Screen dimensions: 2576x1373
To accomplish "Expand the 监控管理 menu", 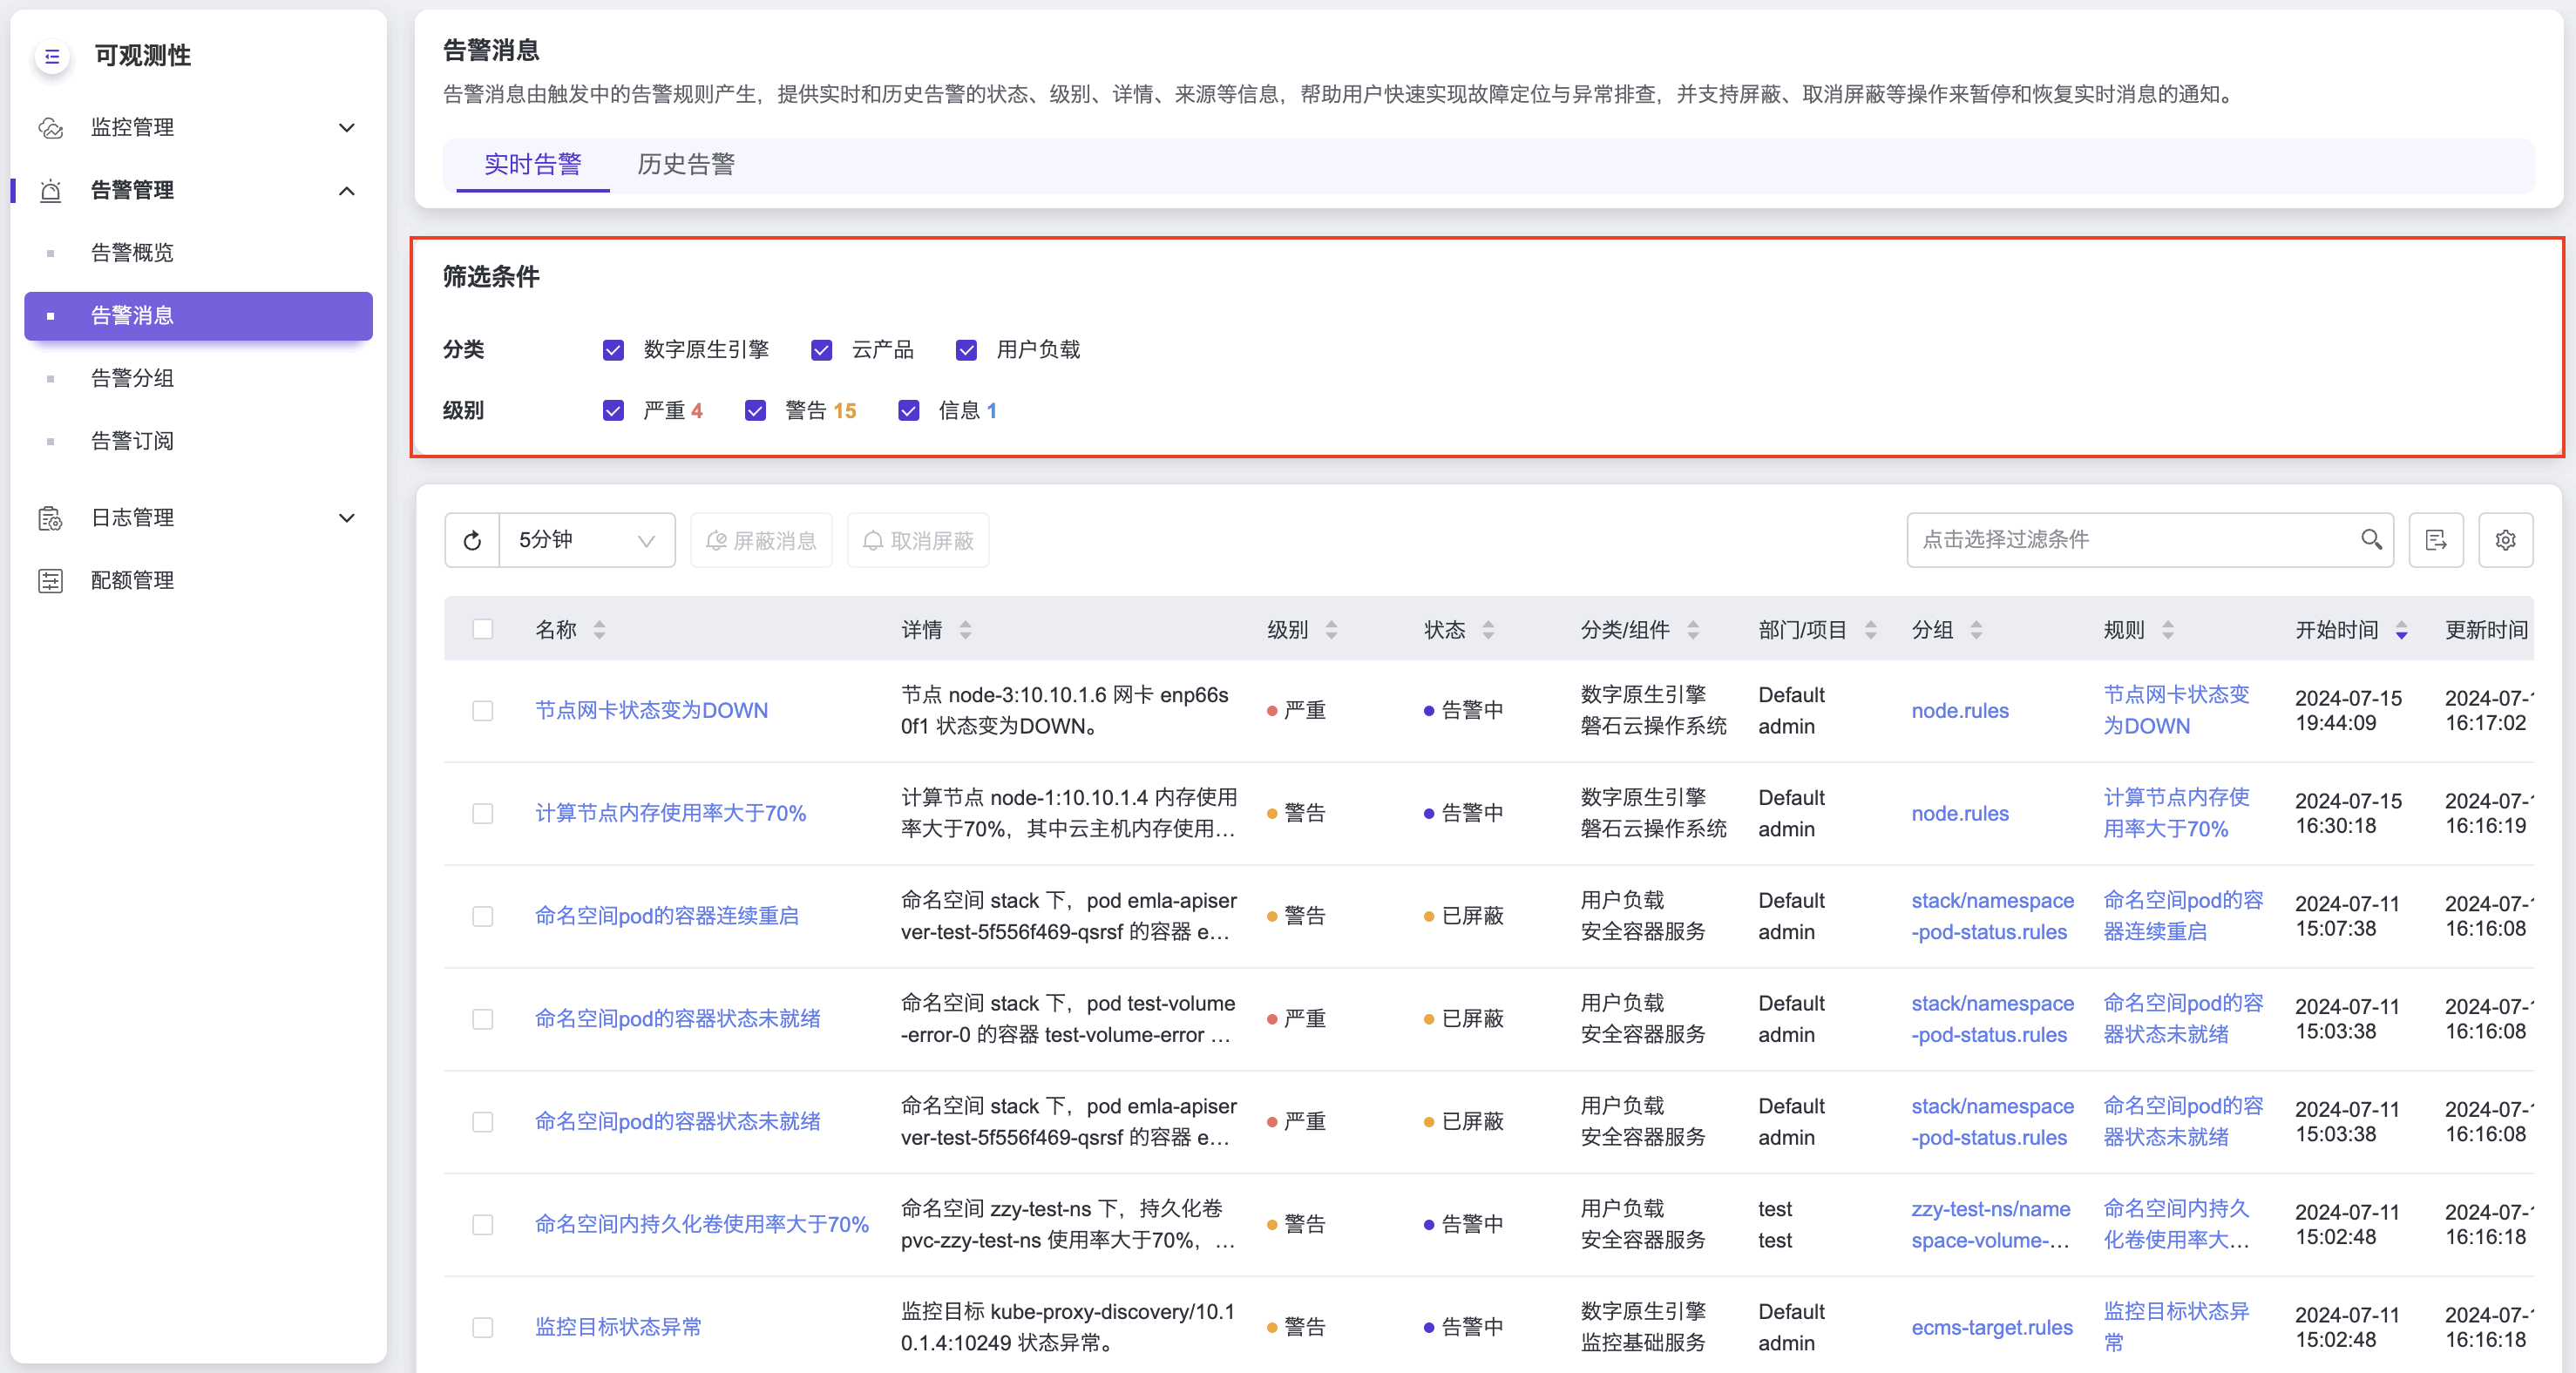I will click(346, 127).
